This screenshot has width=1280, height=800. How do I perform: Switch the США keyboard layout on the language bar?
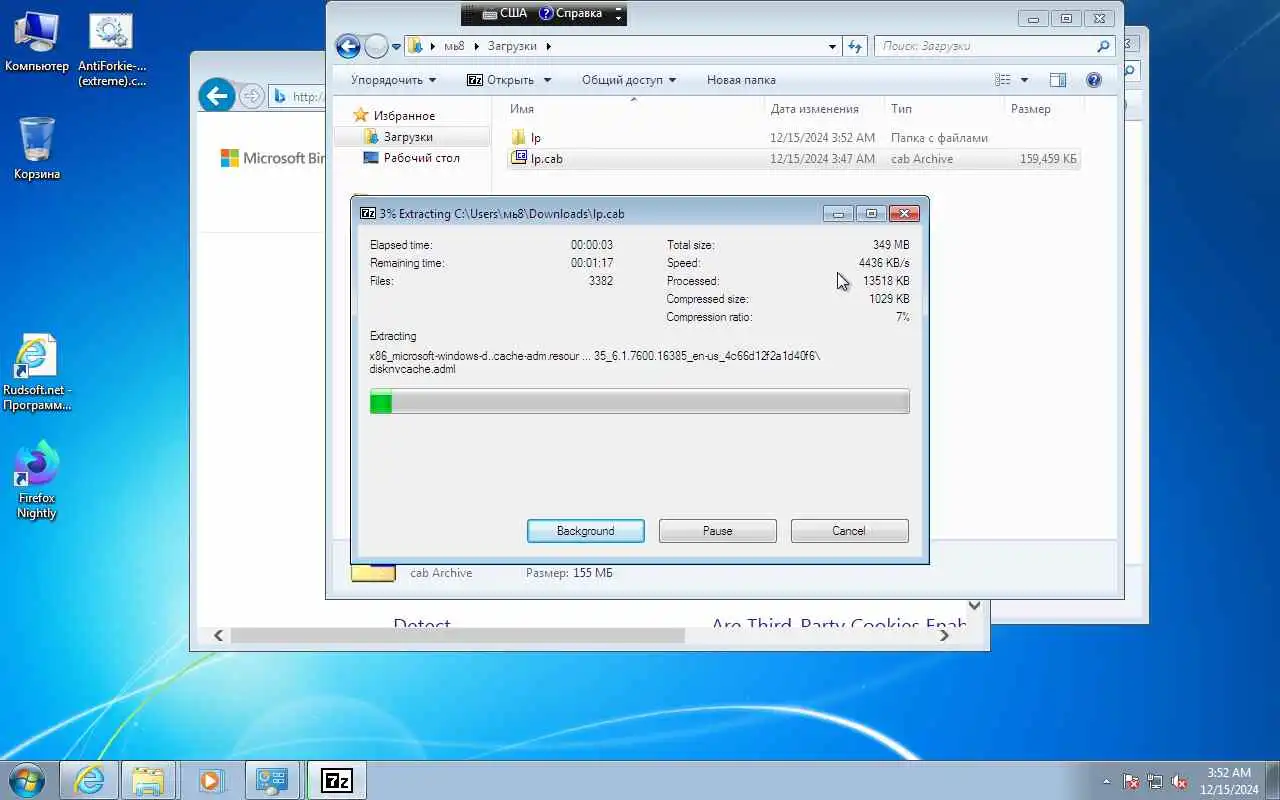tap(505, 13)
